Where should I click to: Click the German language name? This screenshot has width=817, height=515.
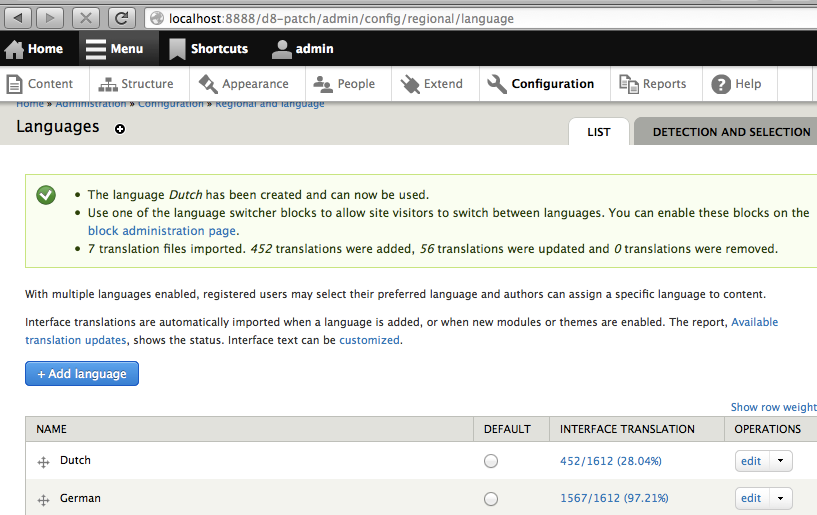click(x=80, y=498)
